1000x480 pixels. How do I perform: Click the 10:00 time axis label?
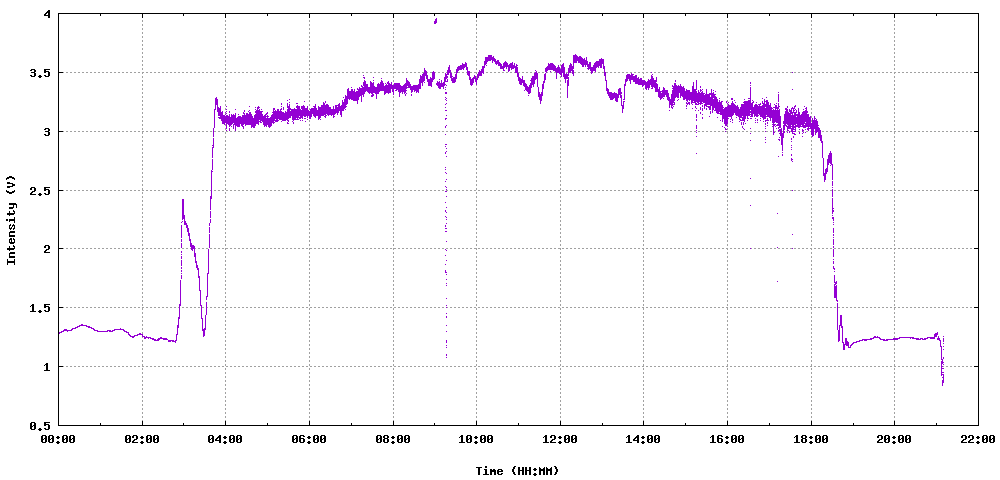coord(476,439)
